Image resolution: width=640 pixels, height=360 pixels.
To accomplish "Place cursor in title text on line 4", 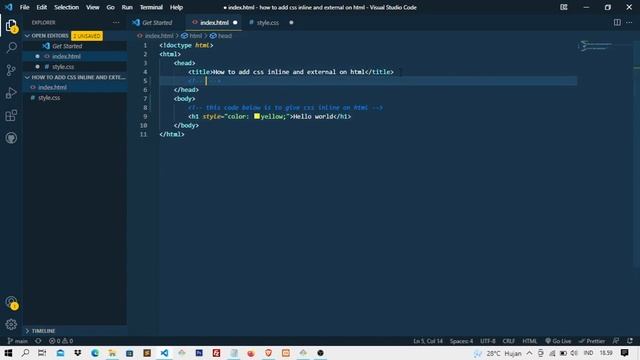I will [289, 72].
